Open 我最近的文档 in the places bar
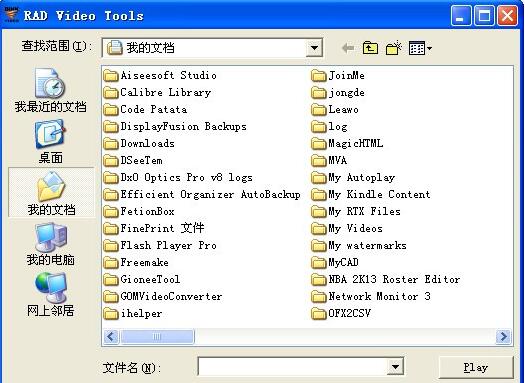This screenshot has width=525, height=383. 50,90
